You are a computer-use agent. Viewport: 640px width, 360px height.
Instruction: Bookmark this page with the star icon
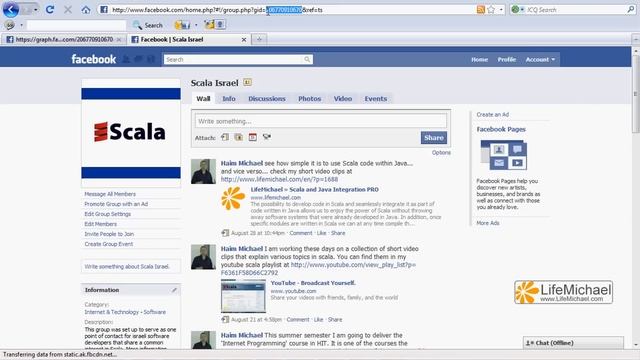coord(491,9)
